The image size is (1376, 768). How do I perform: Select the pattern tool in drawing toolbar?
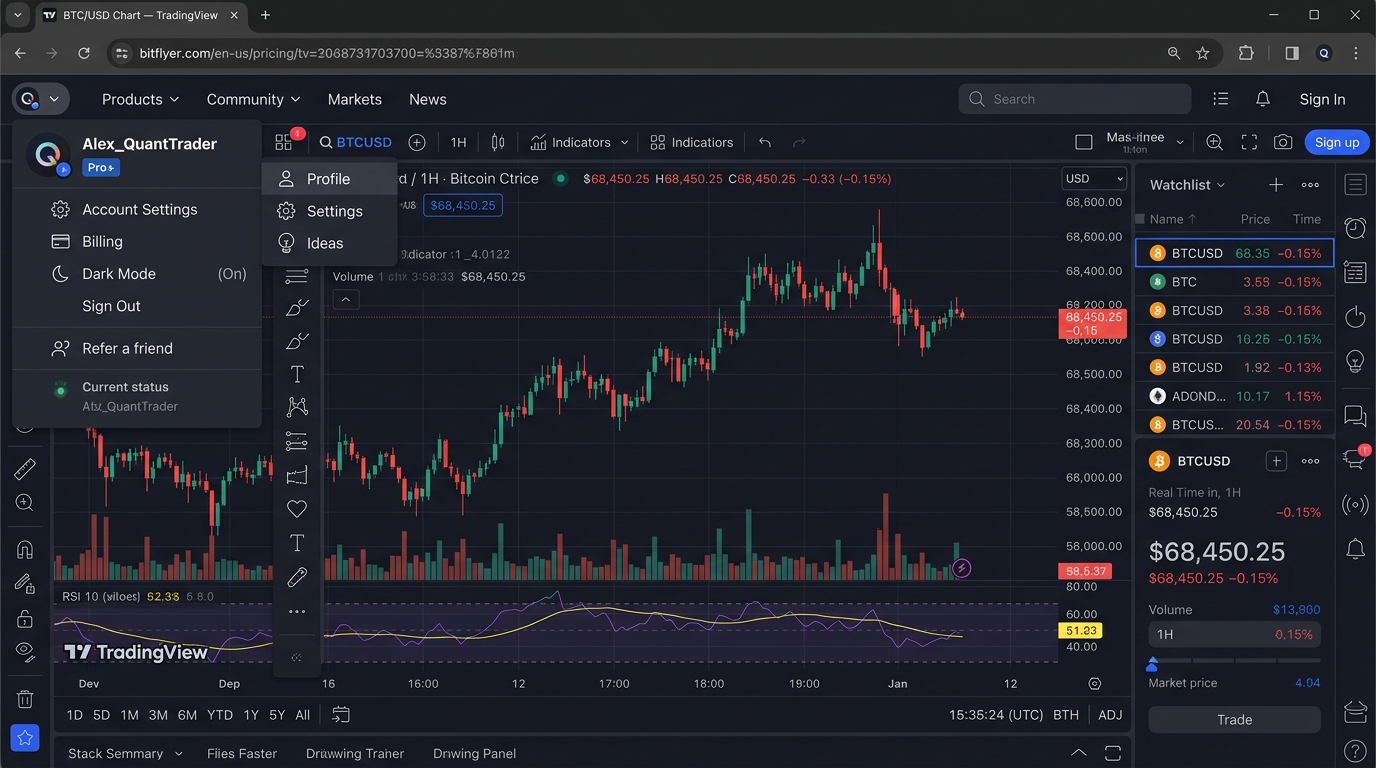(297, 407)
